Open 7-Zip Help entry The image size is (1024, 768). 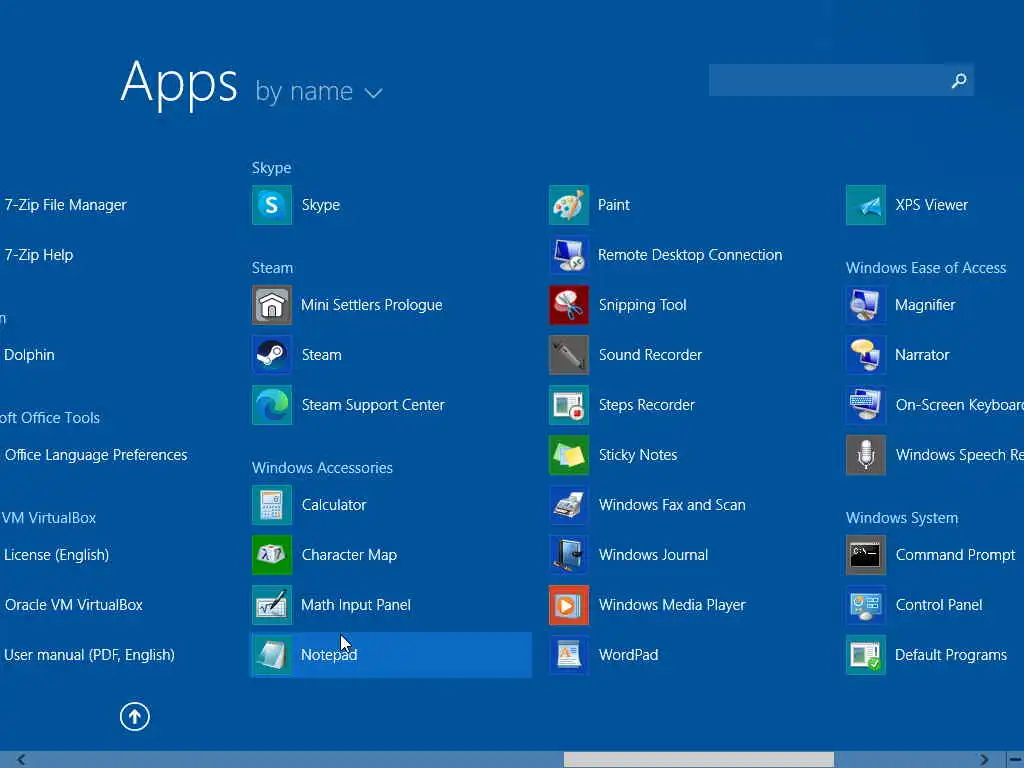click(39, 255)
